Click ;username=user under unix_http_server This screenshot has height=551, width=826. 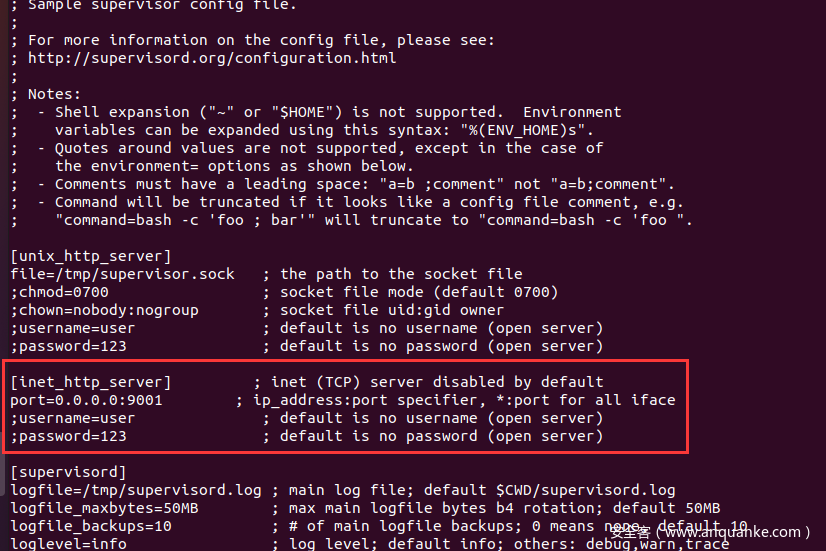coord(73,328)
